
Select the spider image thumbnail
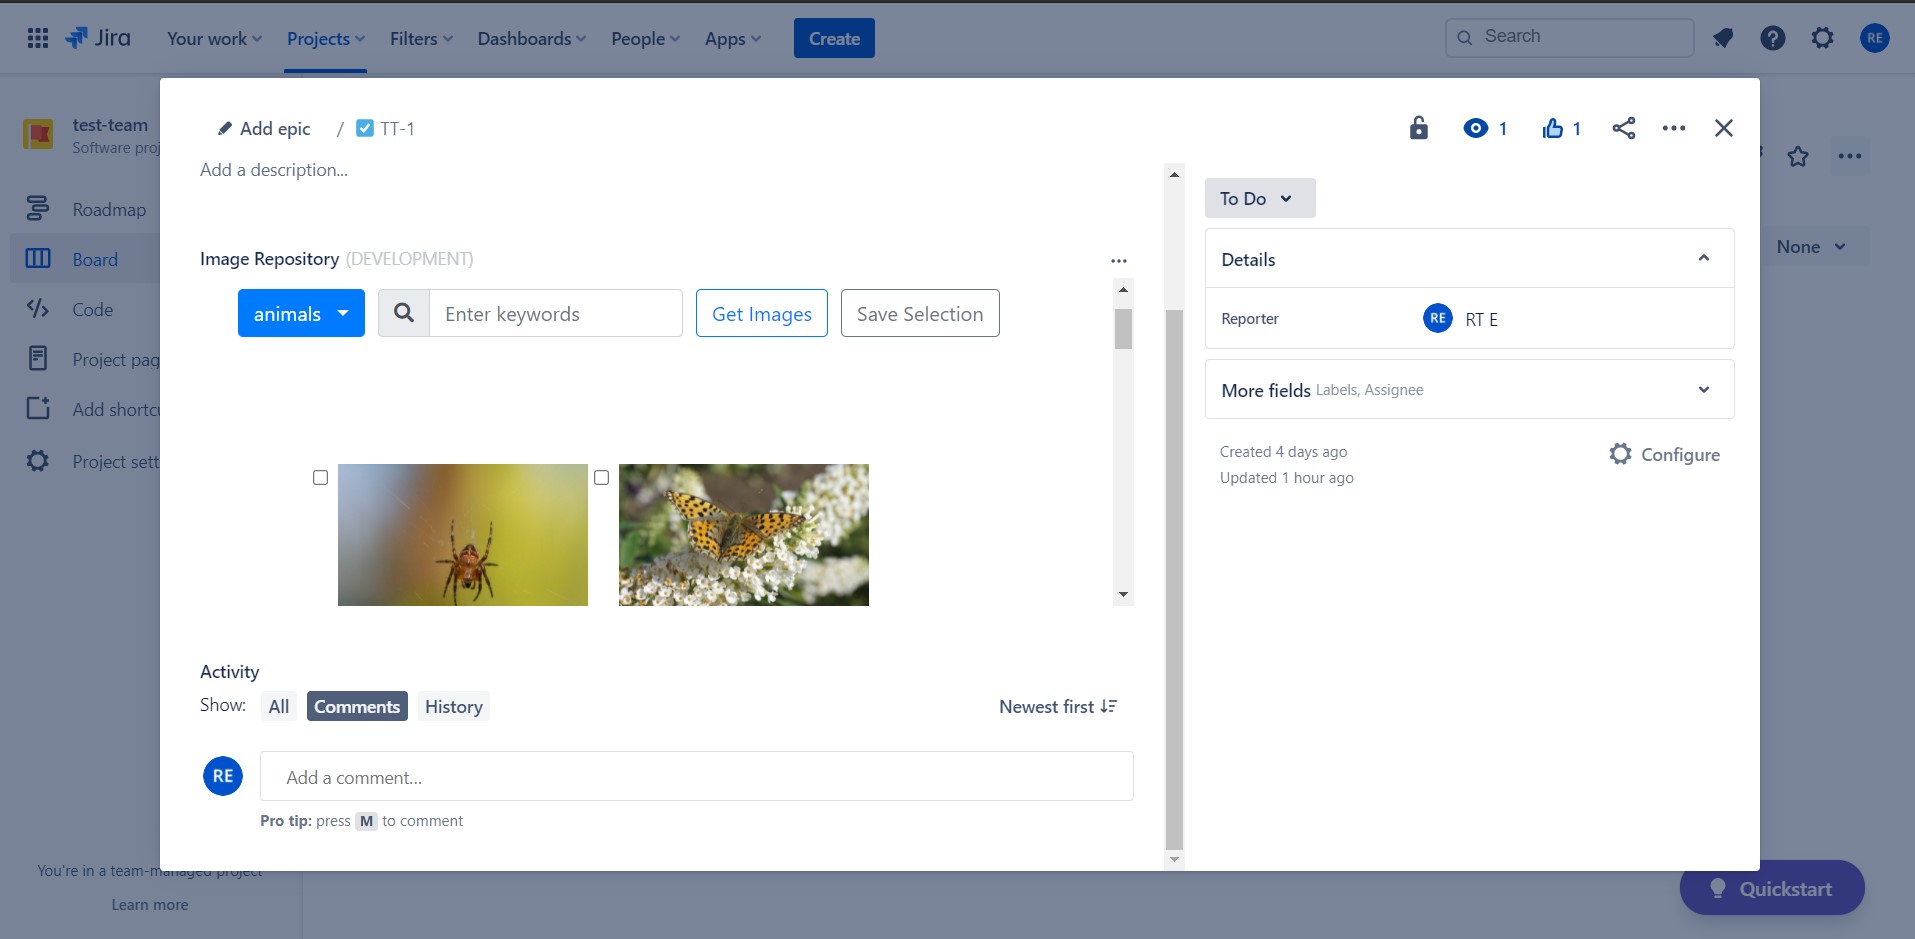[x=463, y=535]
